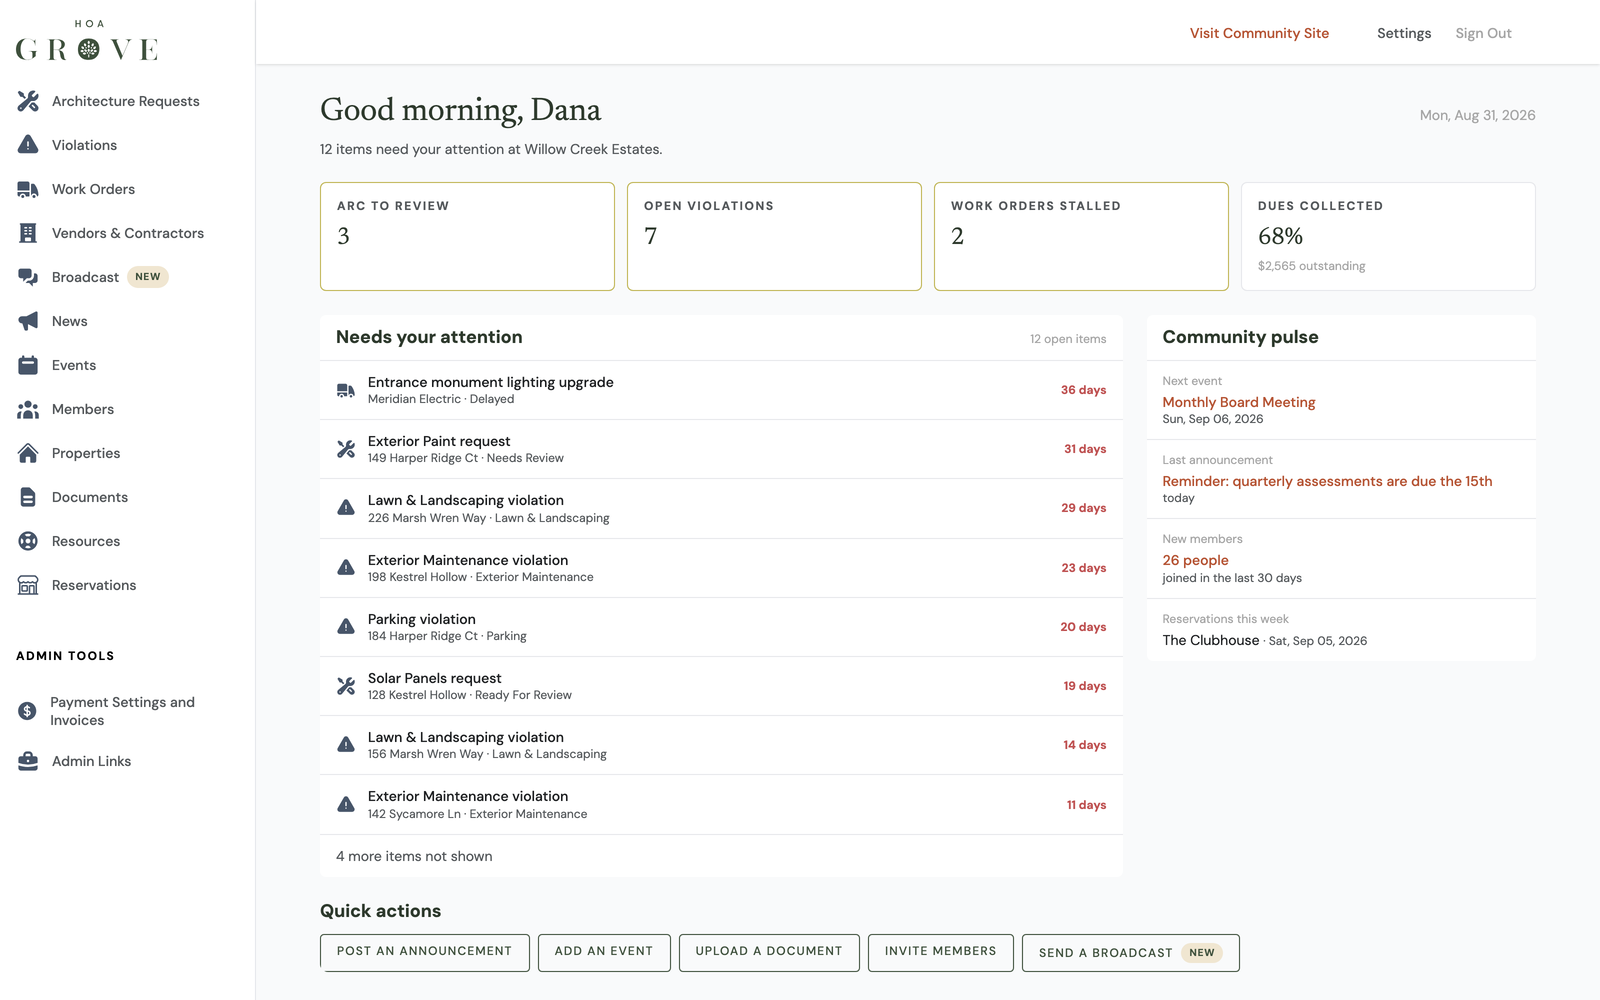Open the Work Orders Stalled card
Viewport: 1600px width, 1000px height.
[x=1081, y=236]
